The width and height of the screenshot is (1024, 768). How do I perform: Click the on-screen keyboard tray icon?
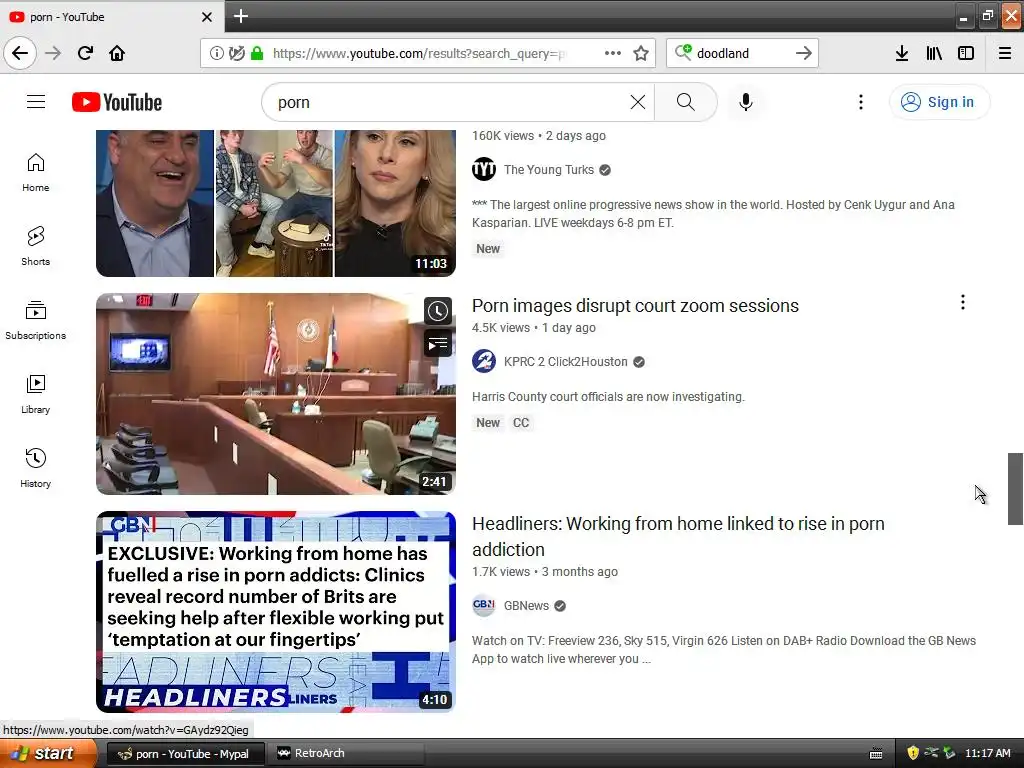876,754
